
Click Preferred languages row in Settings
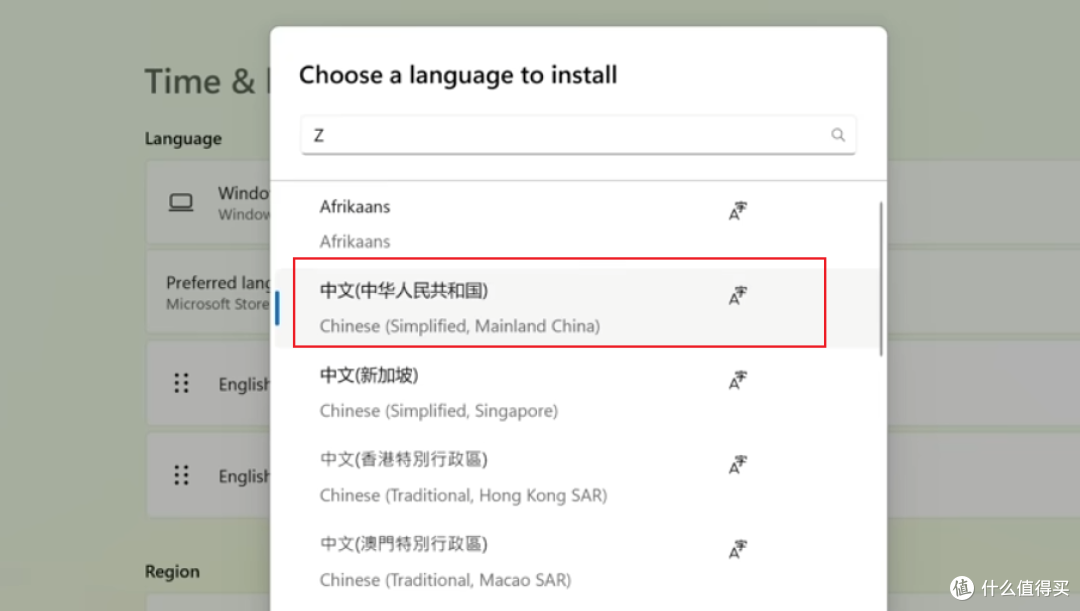coord(209,293)
